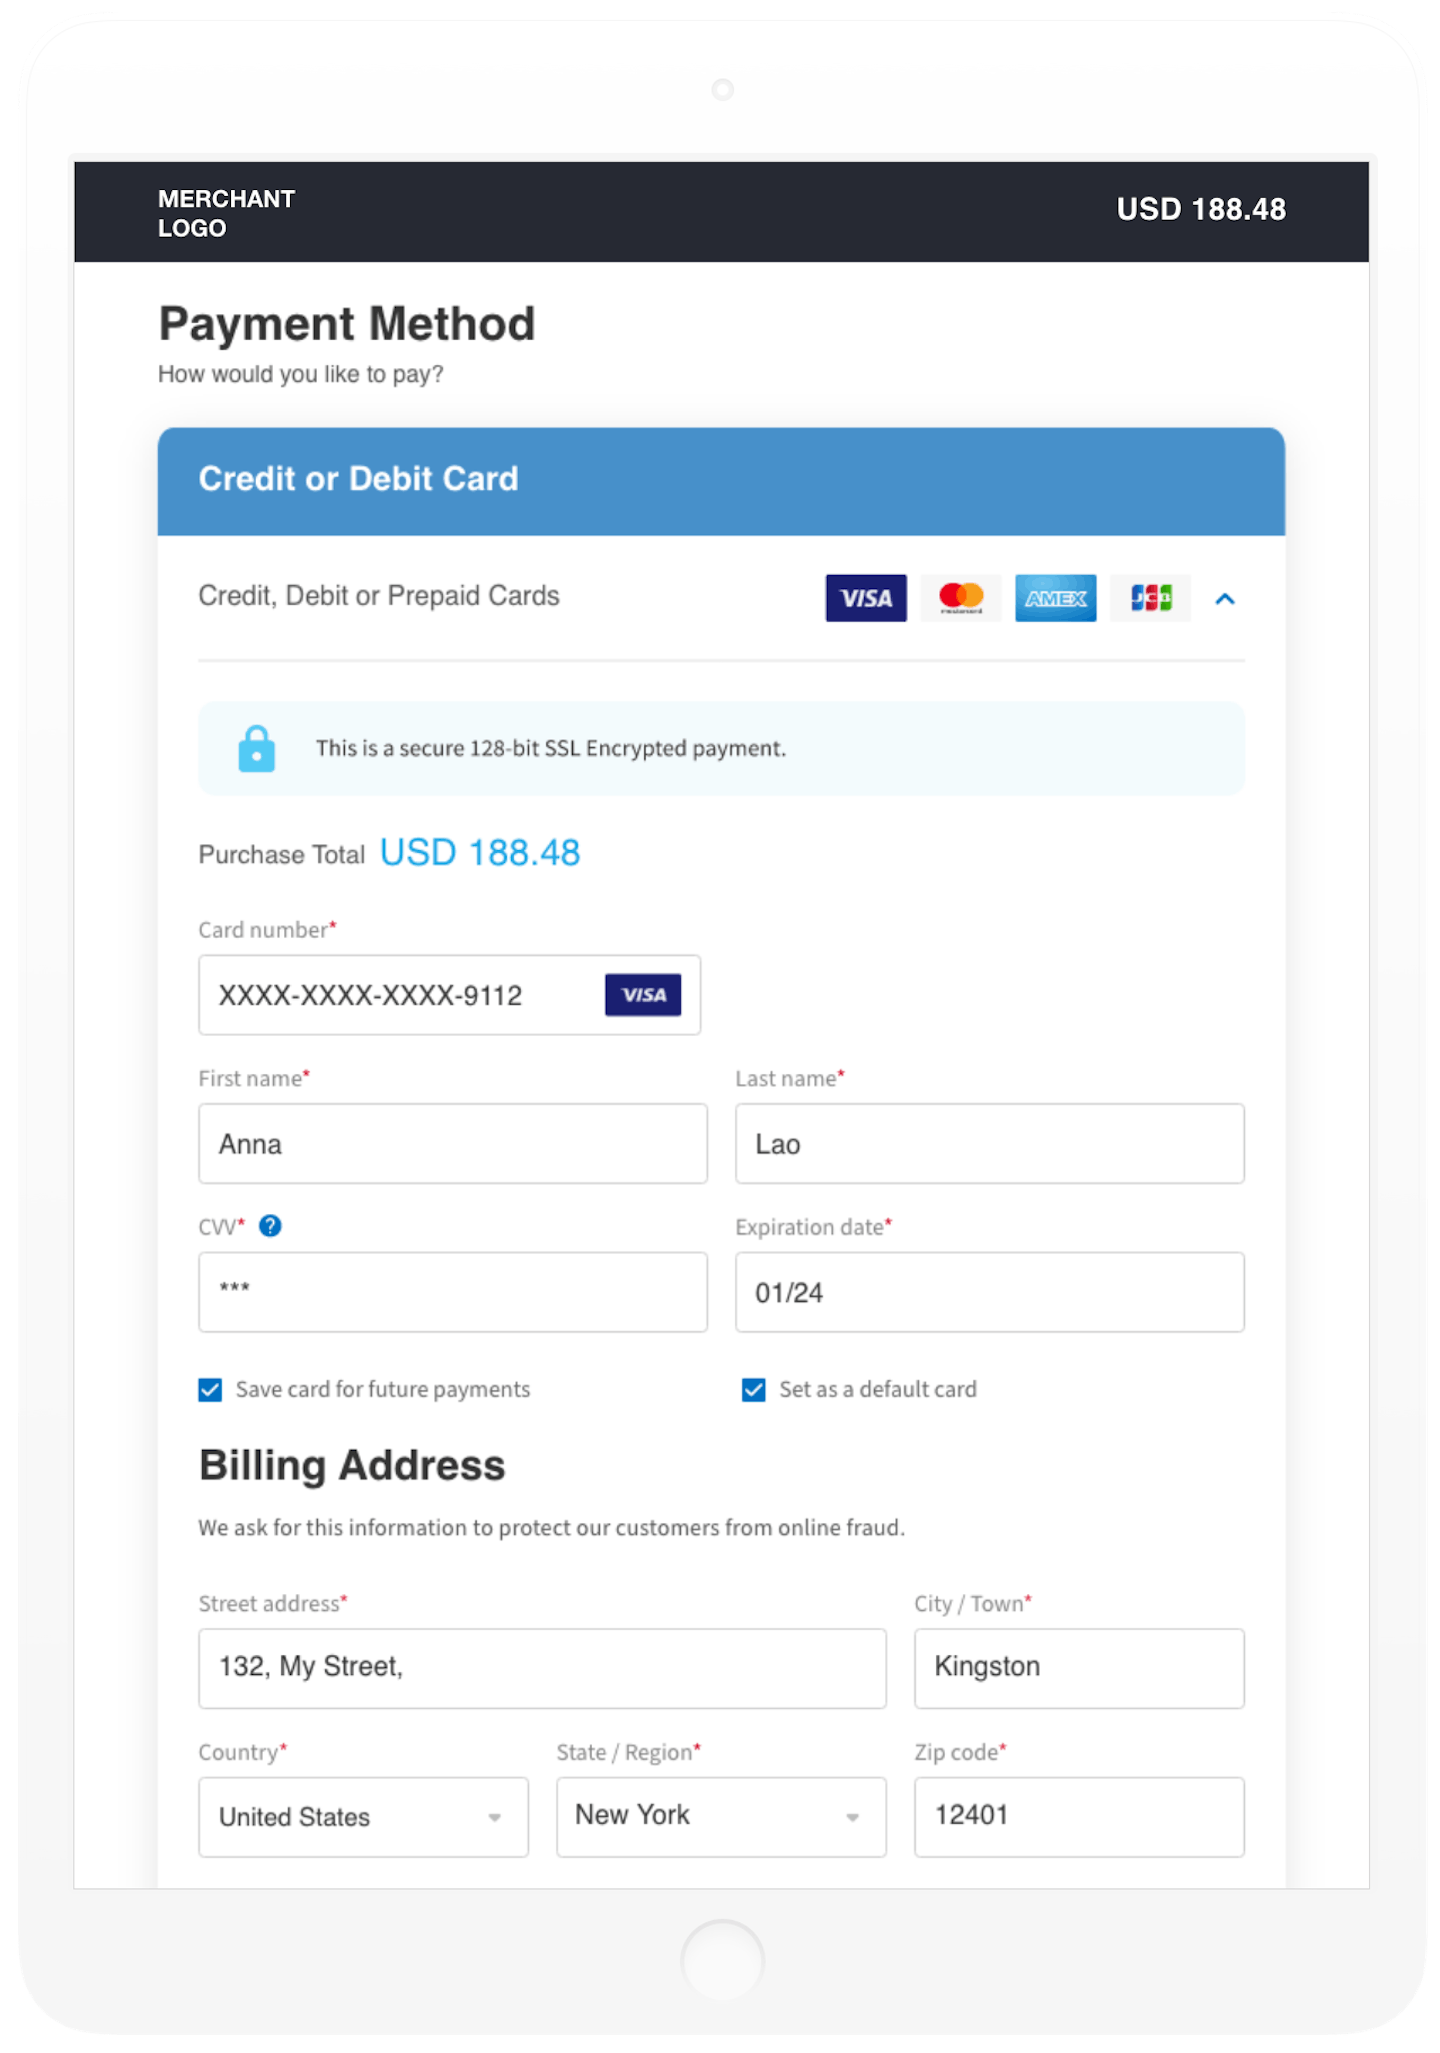
Task: Click the American Express logo icon
Action: coord(1055,598)
